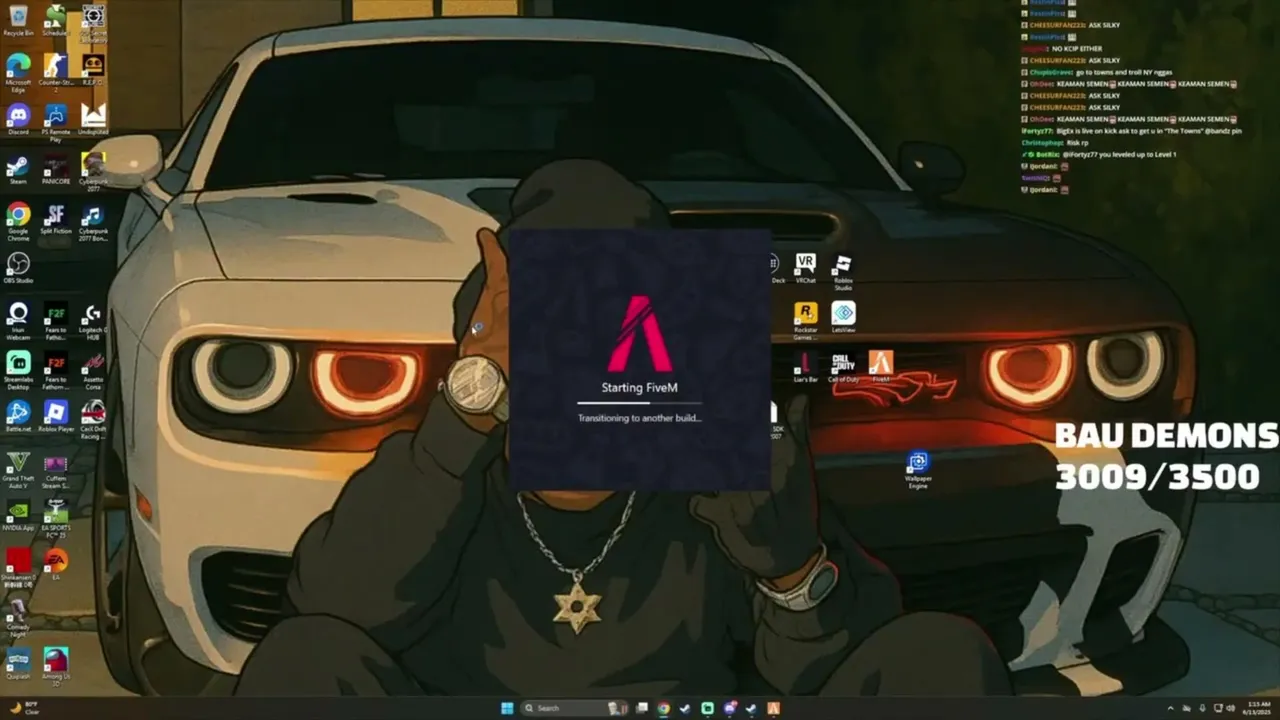Select the FiveM desktop shortcut
Viewport: 1280px width, 720px height.
click(x=880, y=367)
